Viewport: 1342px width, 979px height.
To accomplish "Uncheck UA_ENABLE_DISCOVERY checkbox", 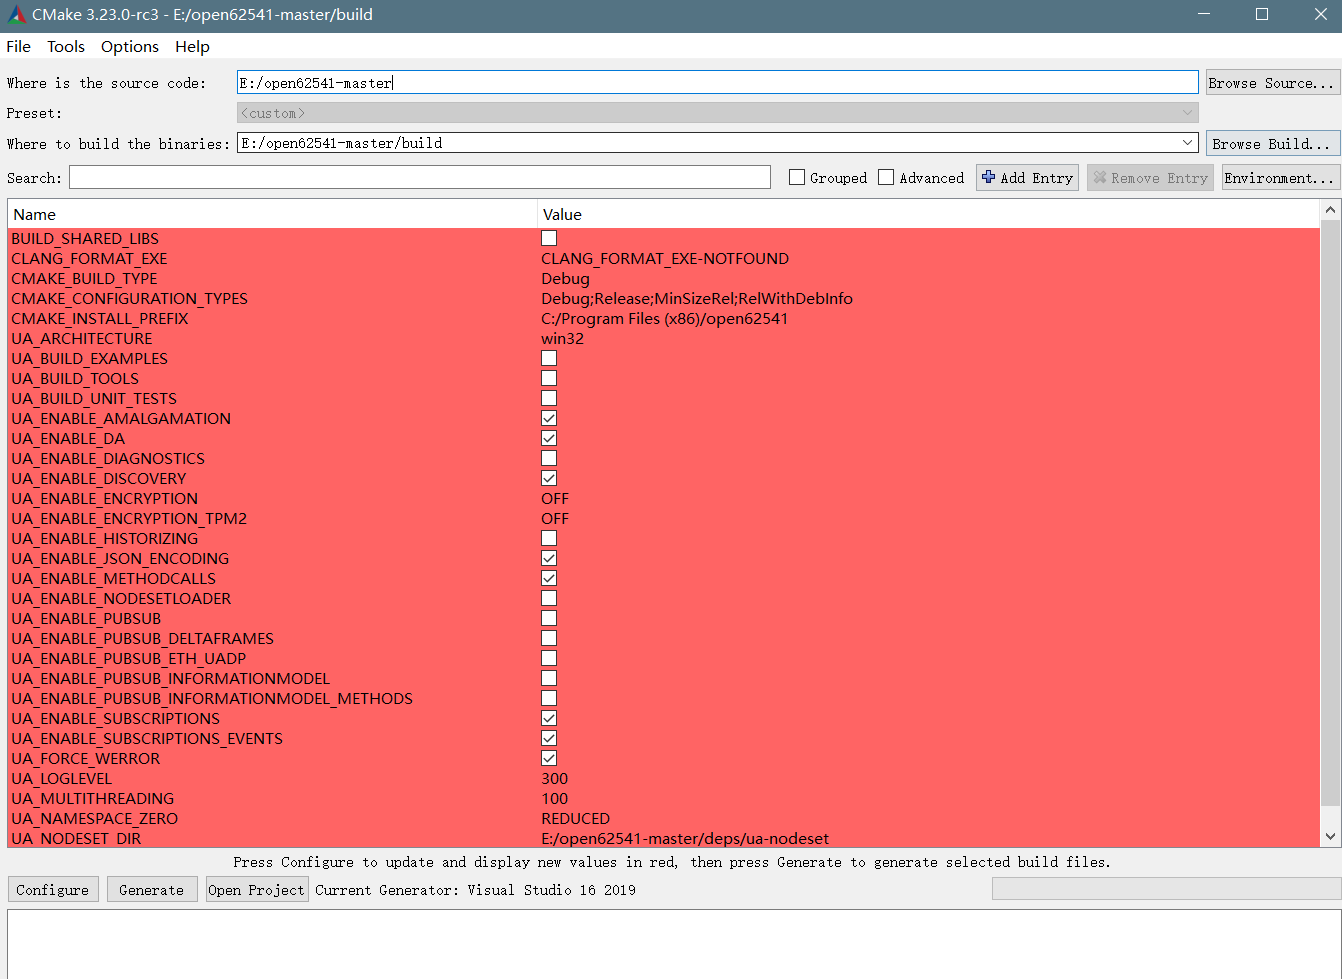I will (549, 478).
